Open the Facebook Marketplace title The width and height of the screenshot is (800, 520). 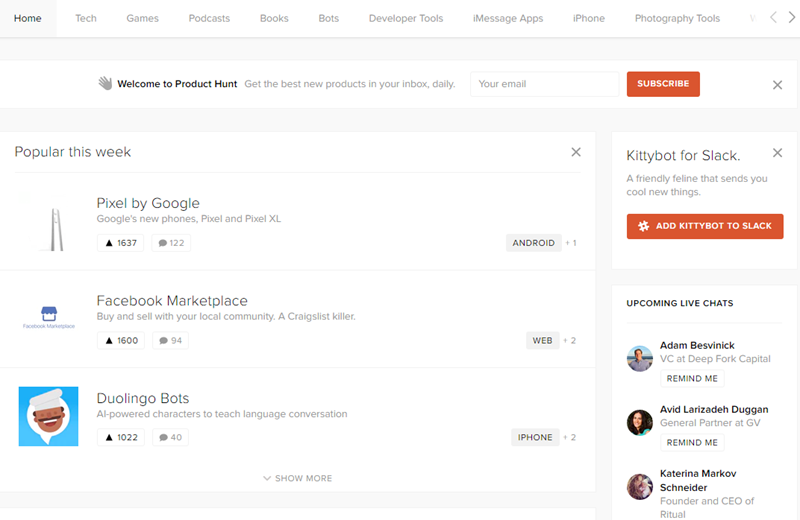172,301
